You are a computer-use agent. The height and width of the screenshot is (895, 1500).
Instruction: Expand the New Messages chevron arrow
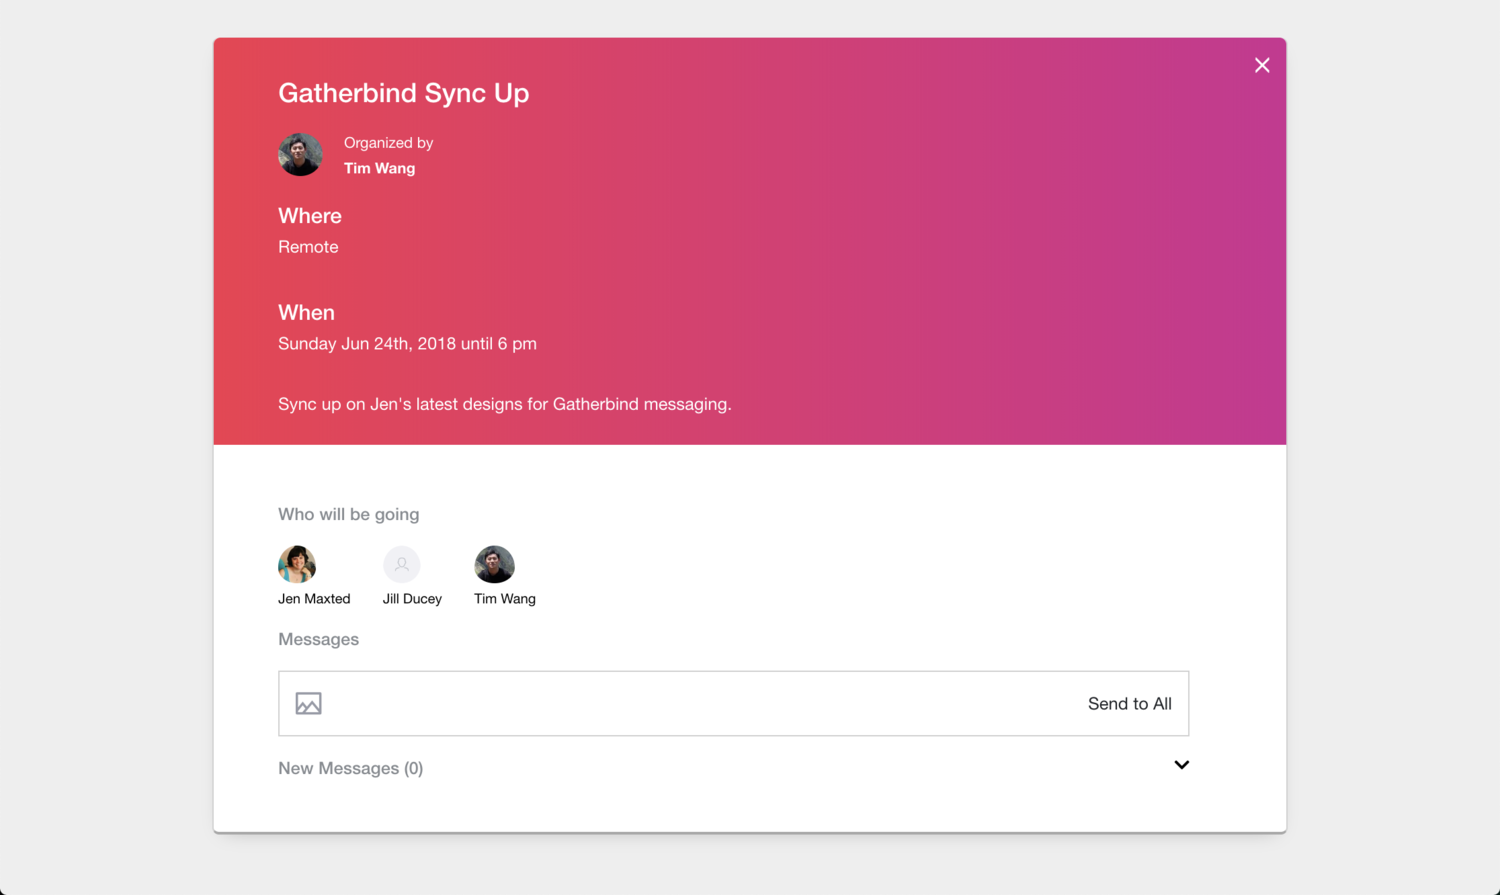(1181, 765)
